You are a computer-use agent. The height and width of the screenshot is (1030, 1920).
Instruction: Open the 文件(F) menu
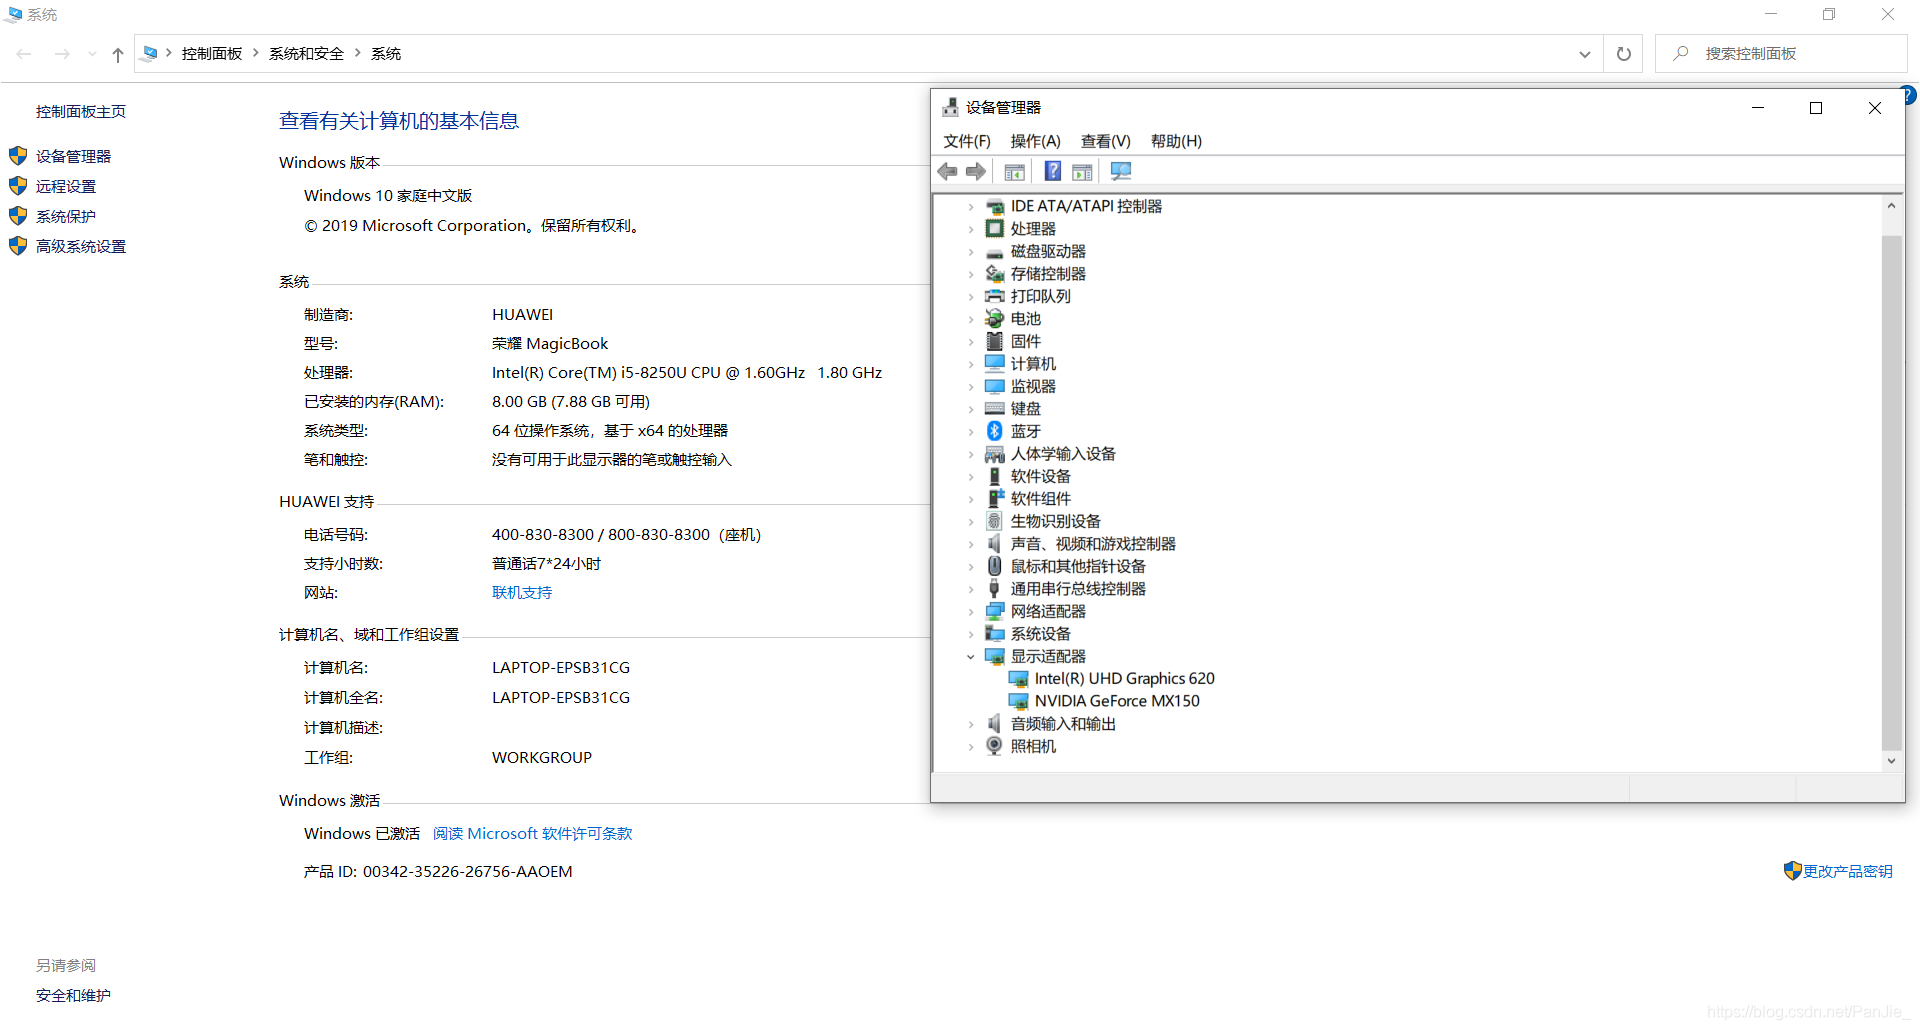point(967,141)
